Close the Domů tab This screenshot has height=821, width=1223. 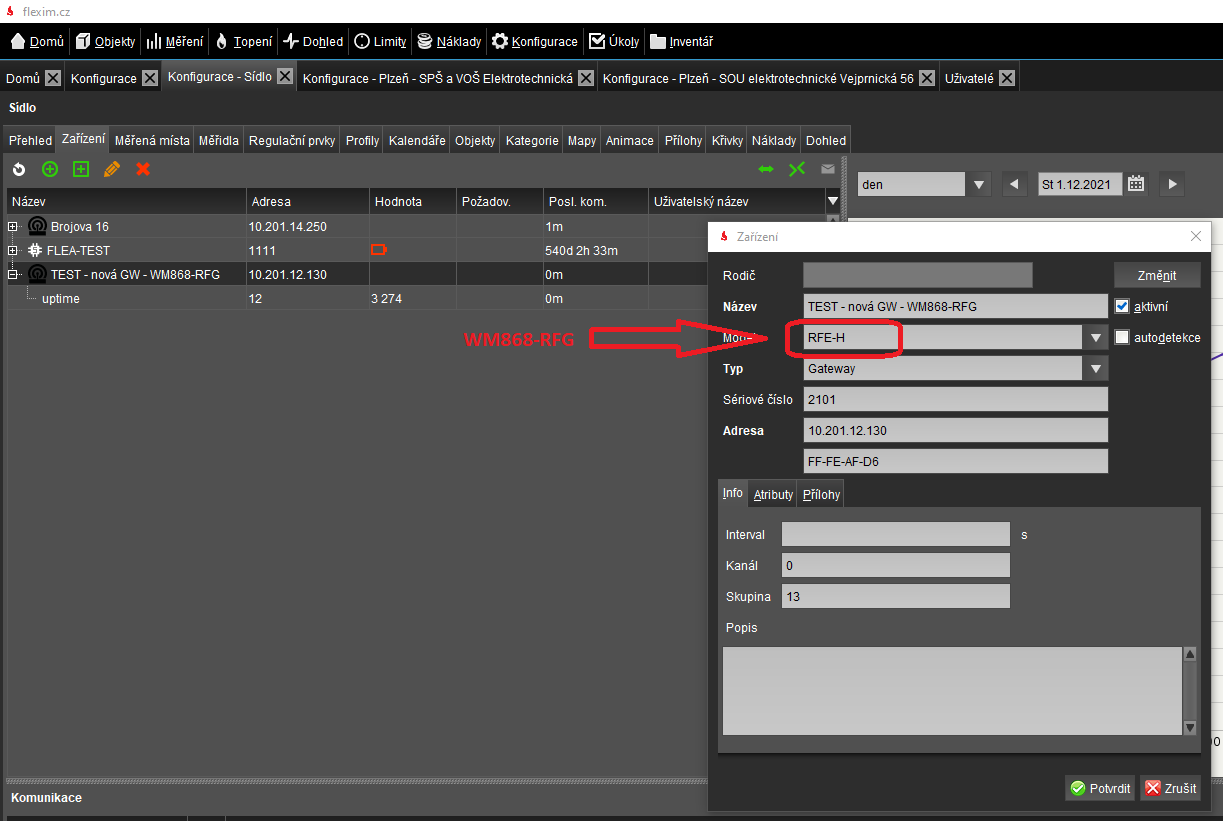53,78
